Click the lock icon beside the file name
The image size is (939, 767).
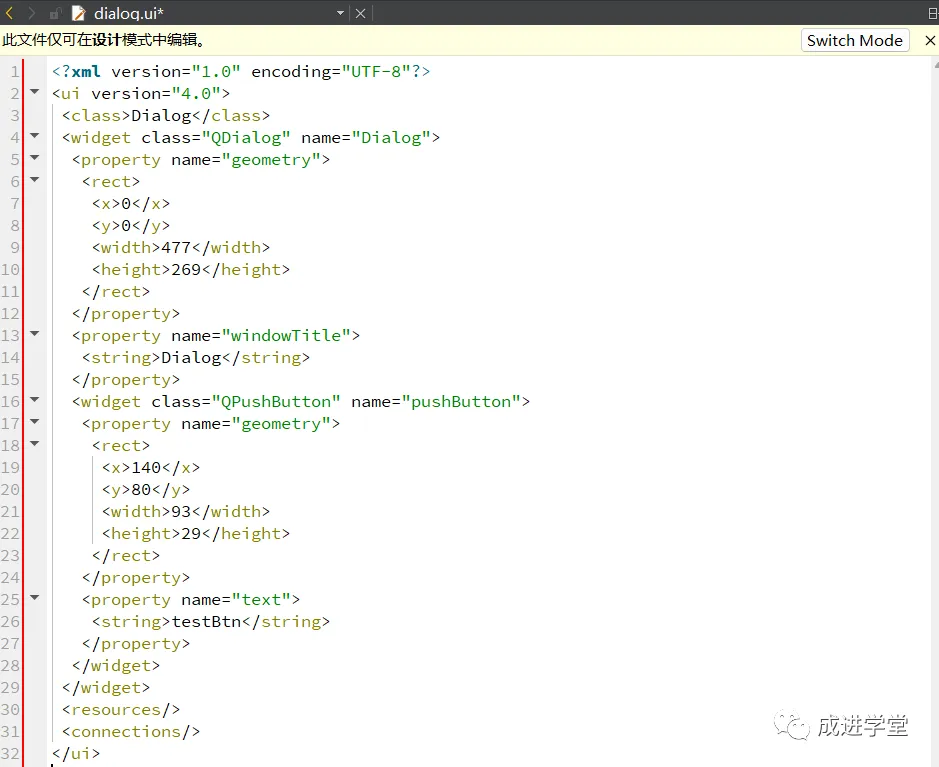[x=55, y=13]
